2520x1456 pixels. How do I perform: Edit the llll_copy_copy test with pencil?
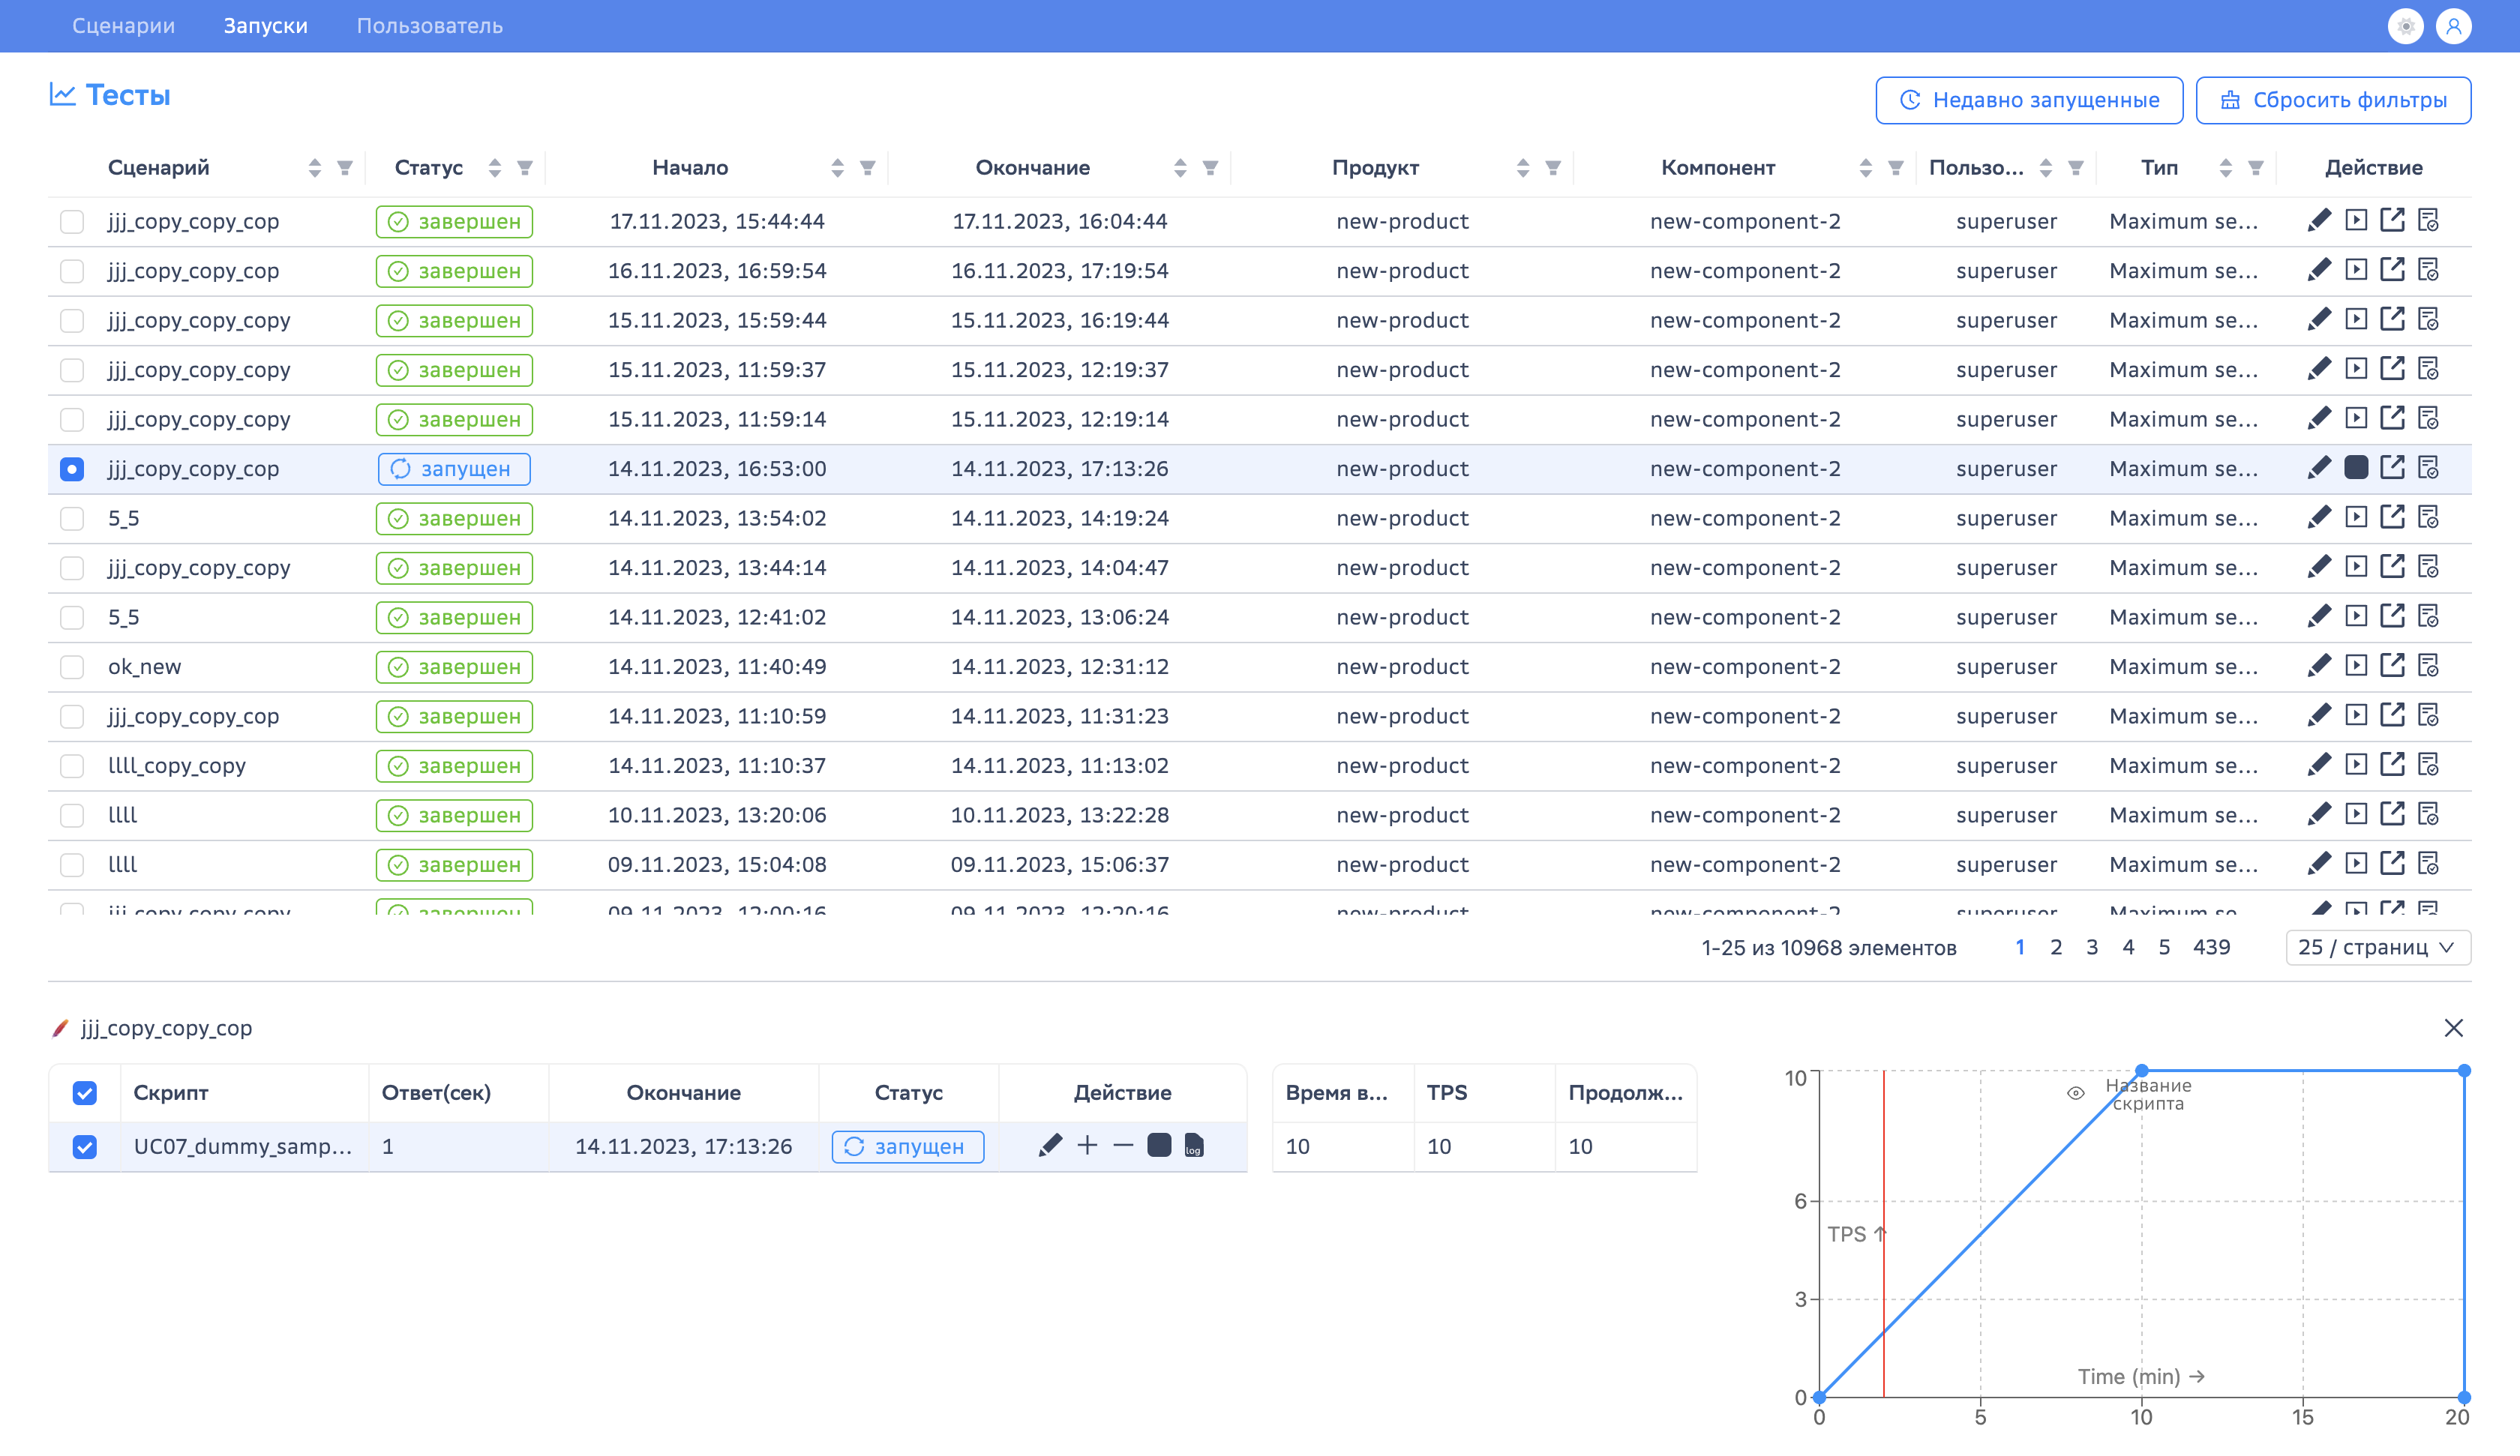2319,765
